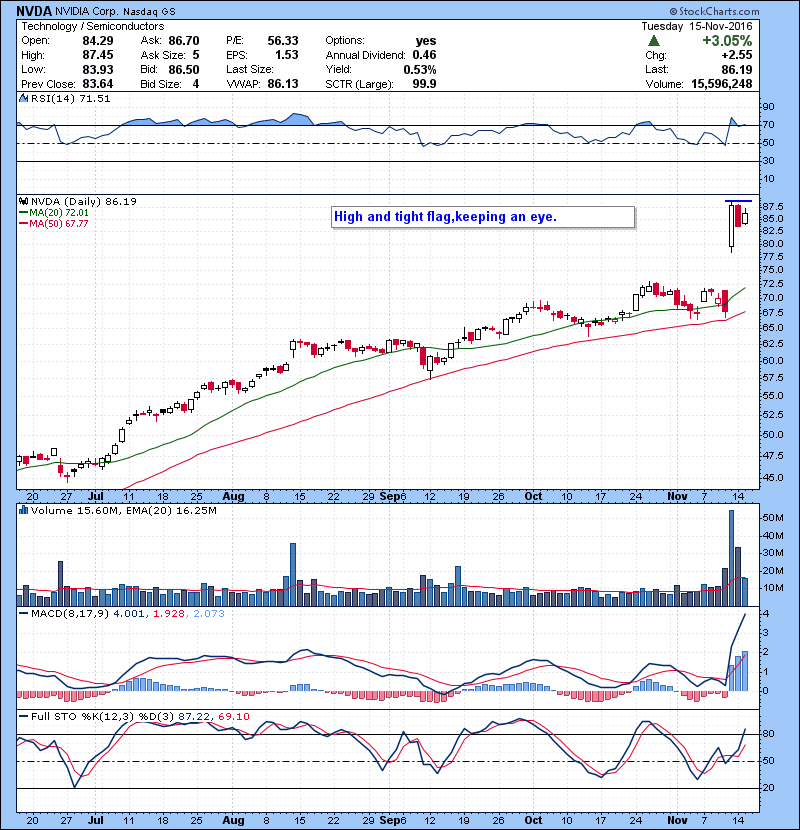Click the Chg value +2.55
800x830 pixels.
pos(736,55)
